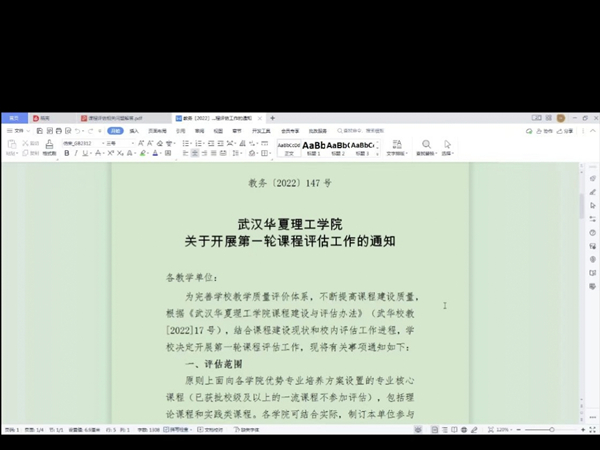Open the References ribbon tab

tap(181, 131)
